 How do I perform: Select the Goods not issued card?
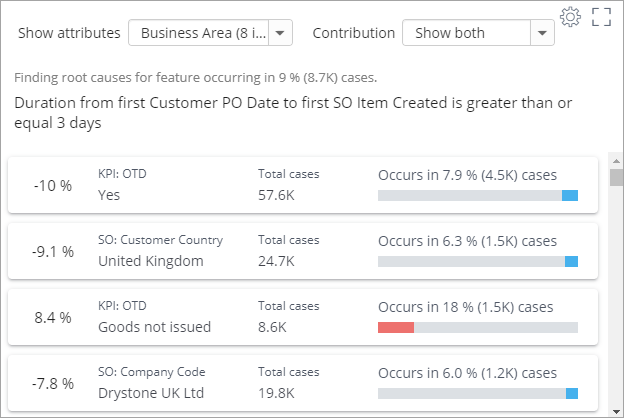coord(303,317)
